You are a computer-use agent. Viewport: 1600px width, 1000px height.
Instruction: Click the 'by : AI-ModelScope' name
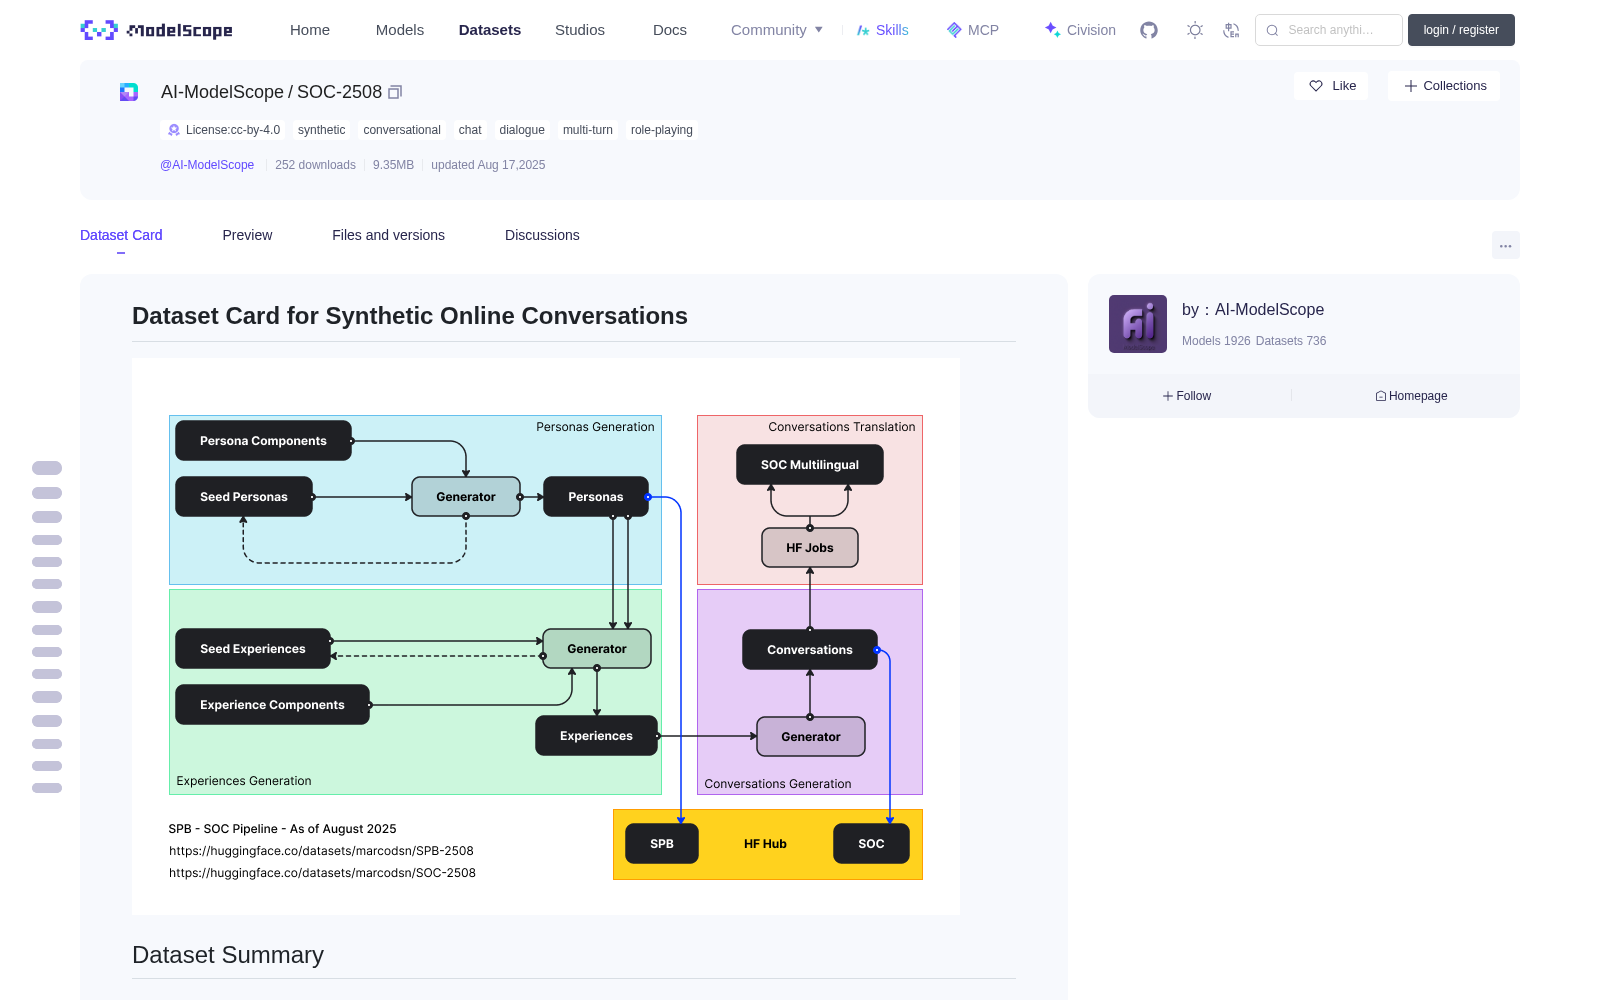[x=1253, y=310]
